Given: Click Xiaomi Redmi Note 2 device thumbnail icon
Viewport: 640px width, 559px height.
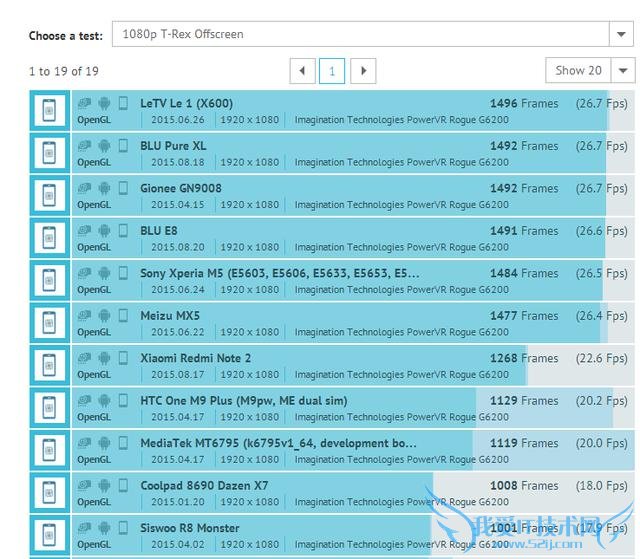Looking at the screenshot, I should [x=50, y=365].
